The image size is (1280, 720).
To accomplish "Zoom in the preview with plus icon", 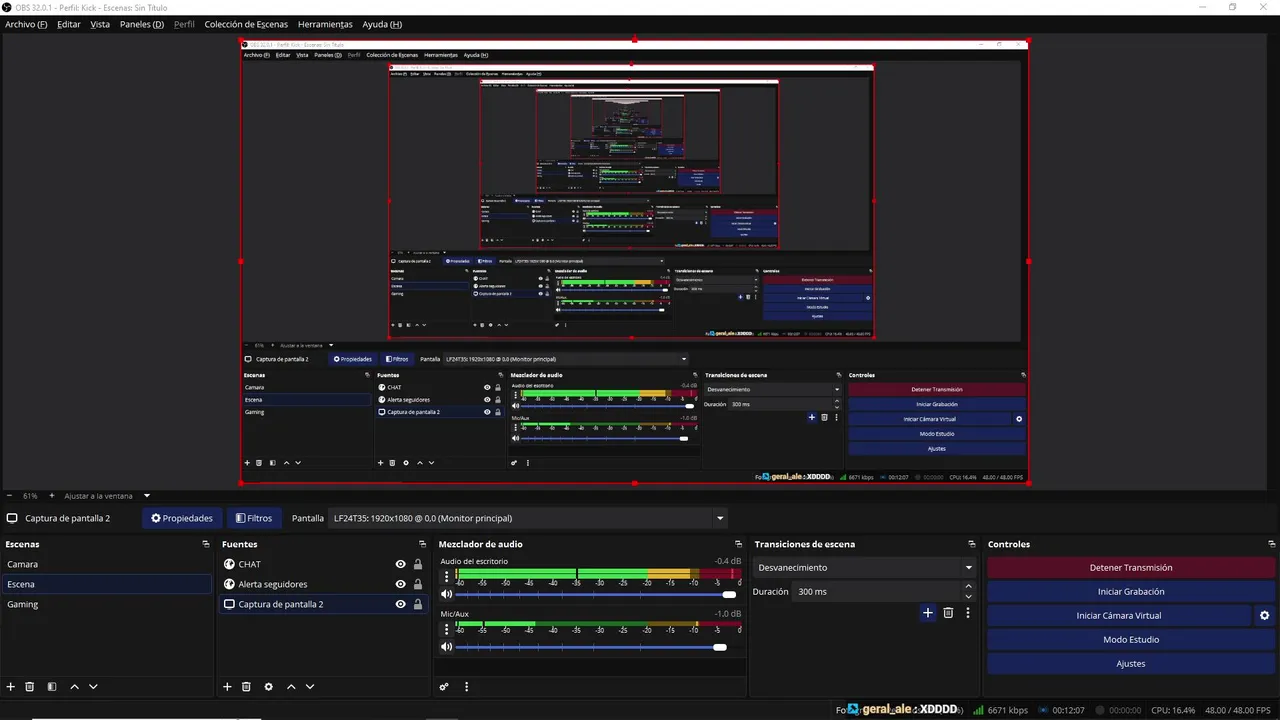I will point(52,496).
